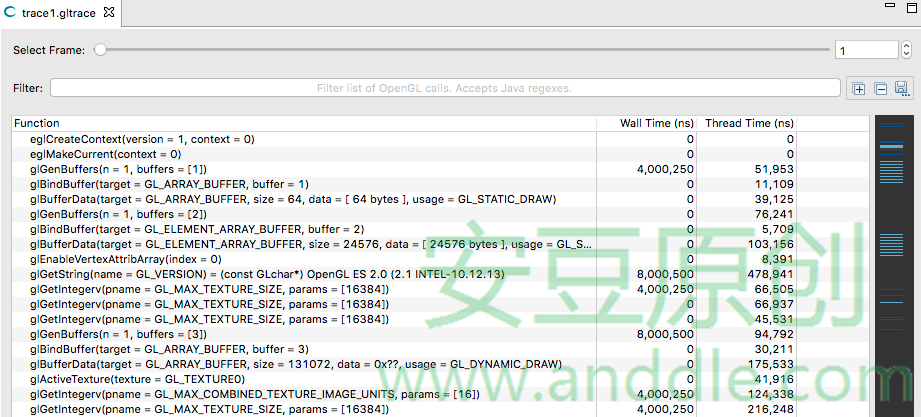The width and height of the screenshot is (921, 417).
Task: Increment the frame number stepper
Action: click(906, 46)
